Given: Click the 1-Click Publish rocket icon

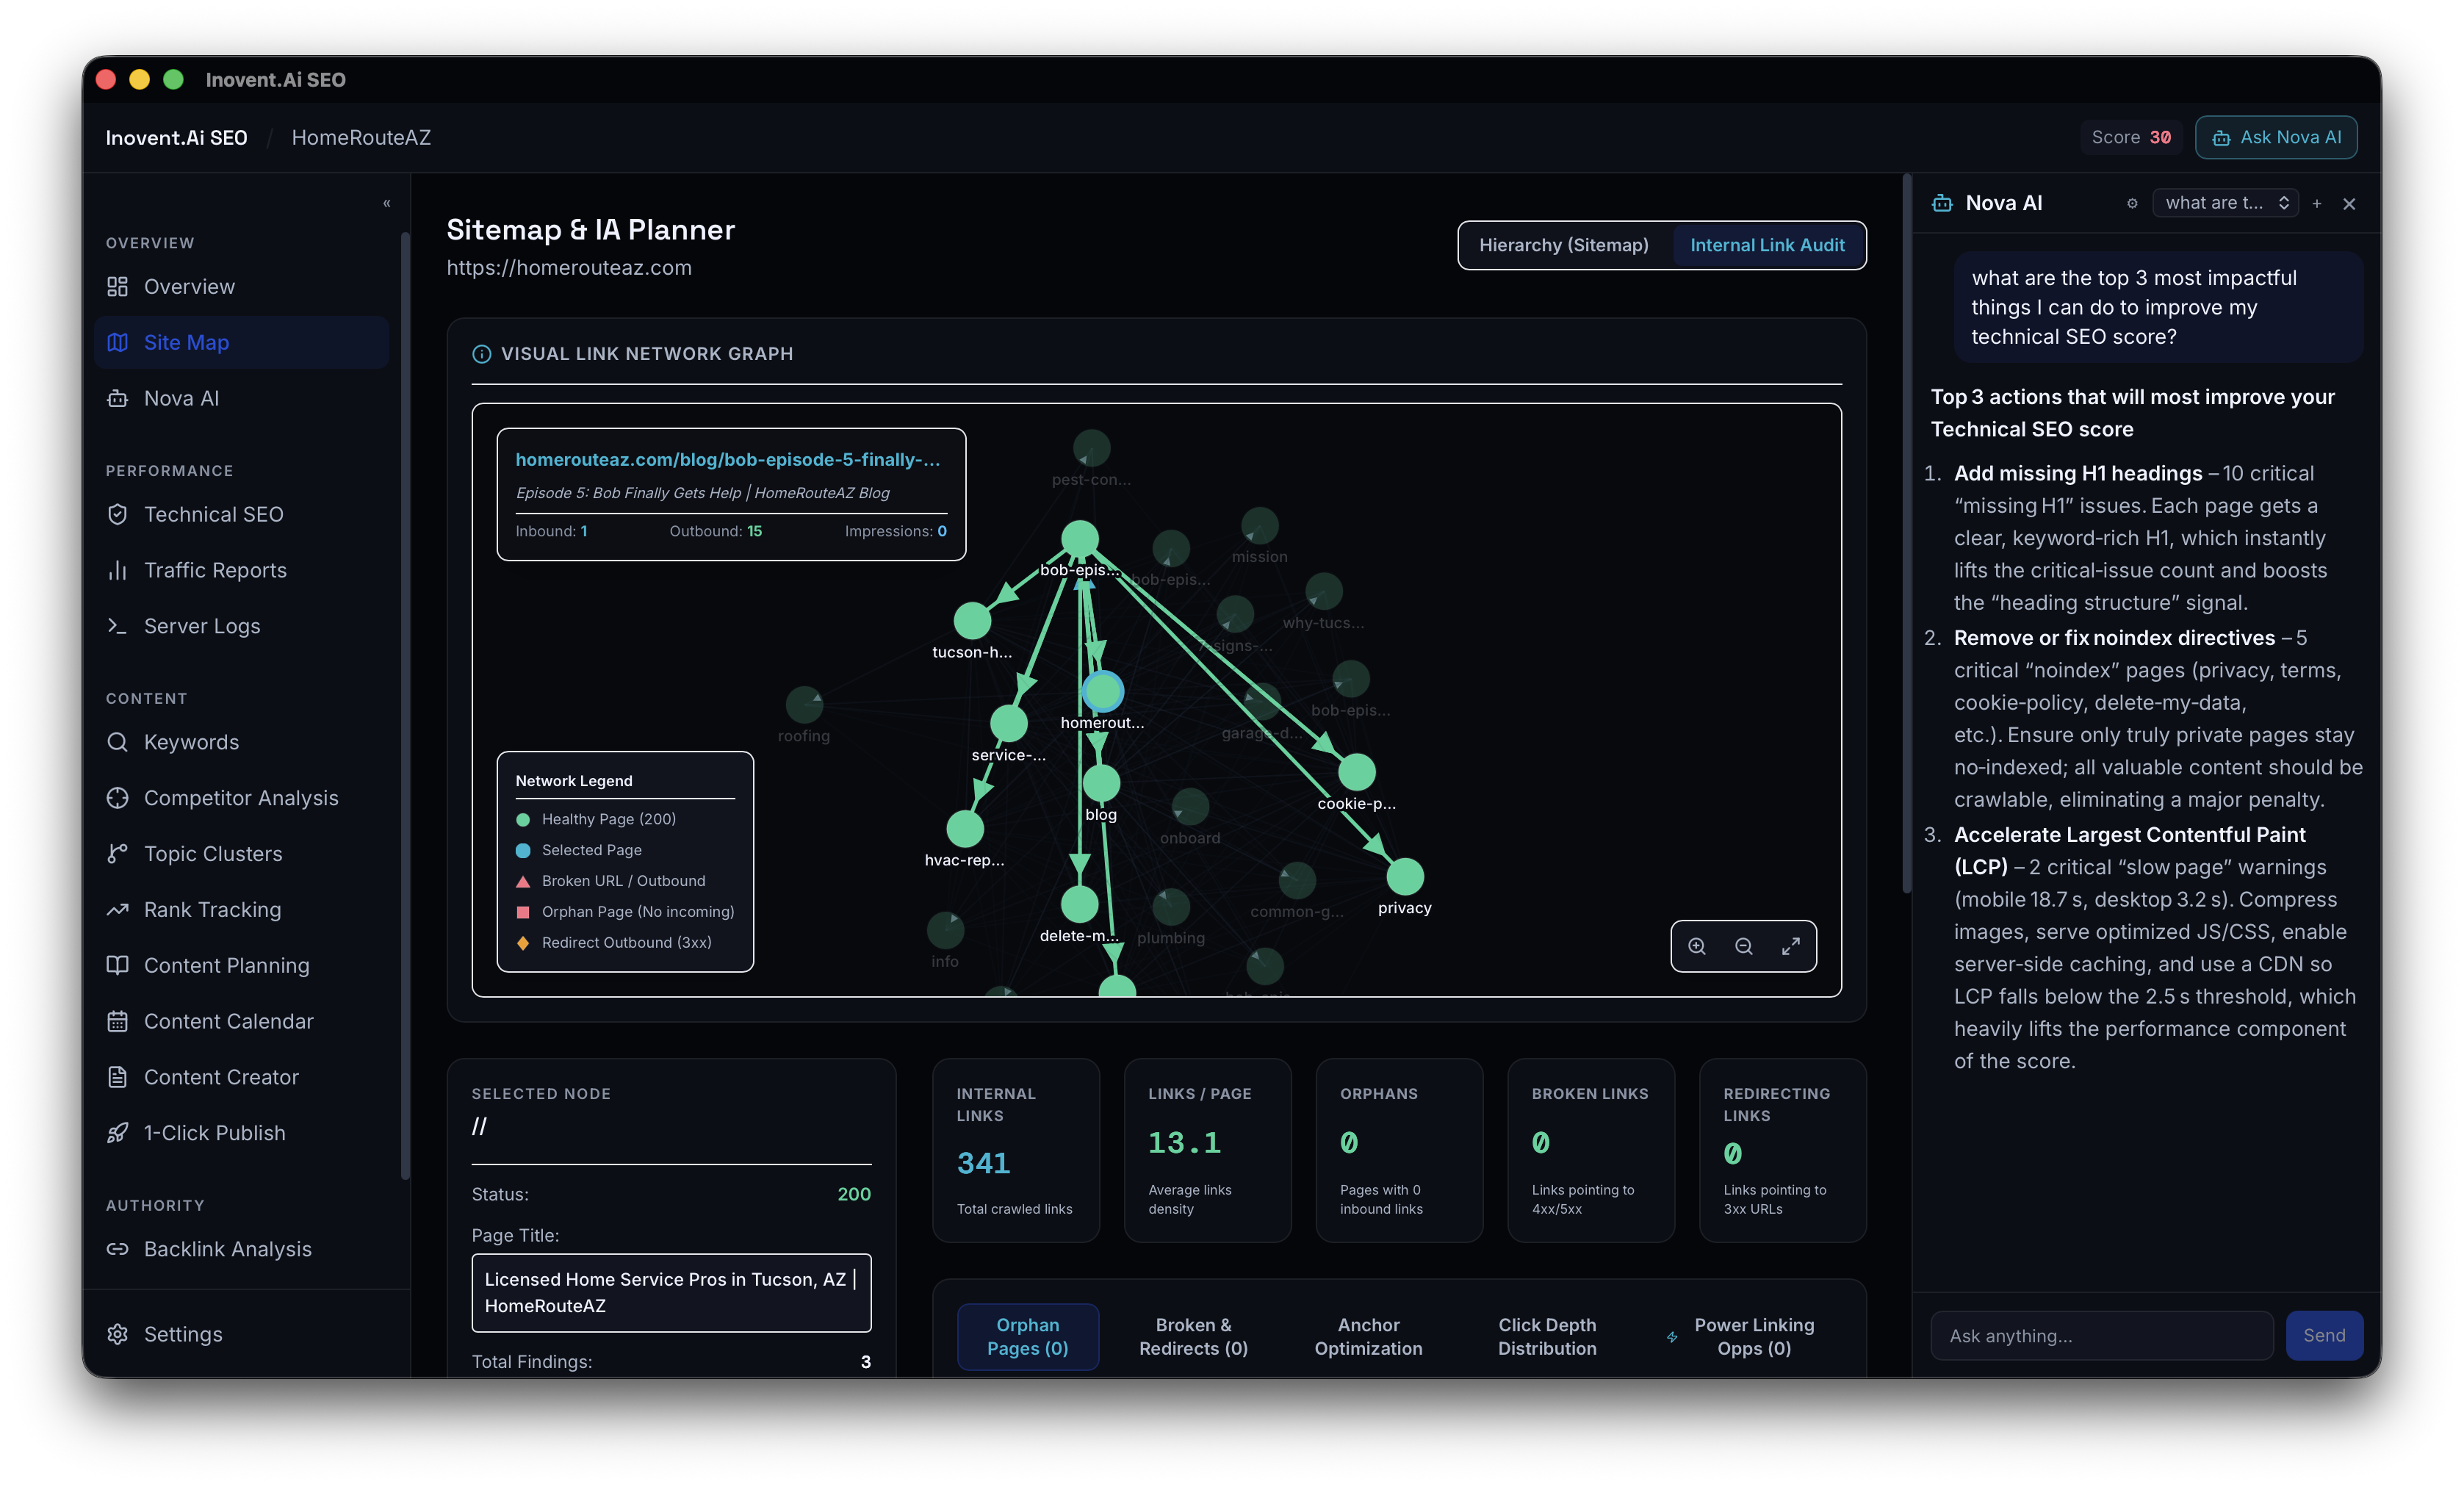Looking at the screenshot, I should 117,1133.
